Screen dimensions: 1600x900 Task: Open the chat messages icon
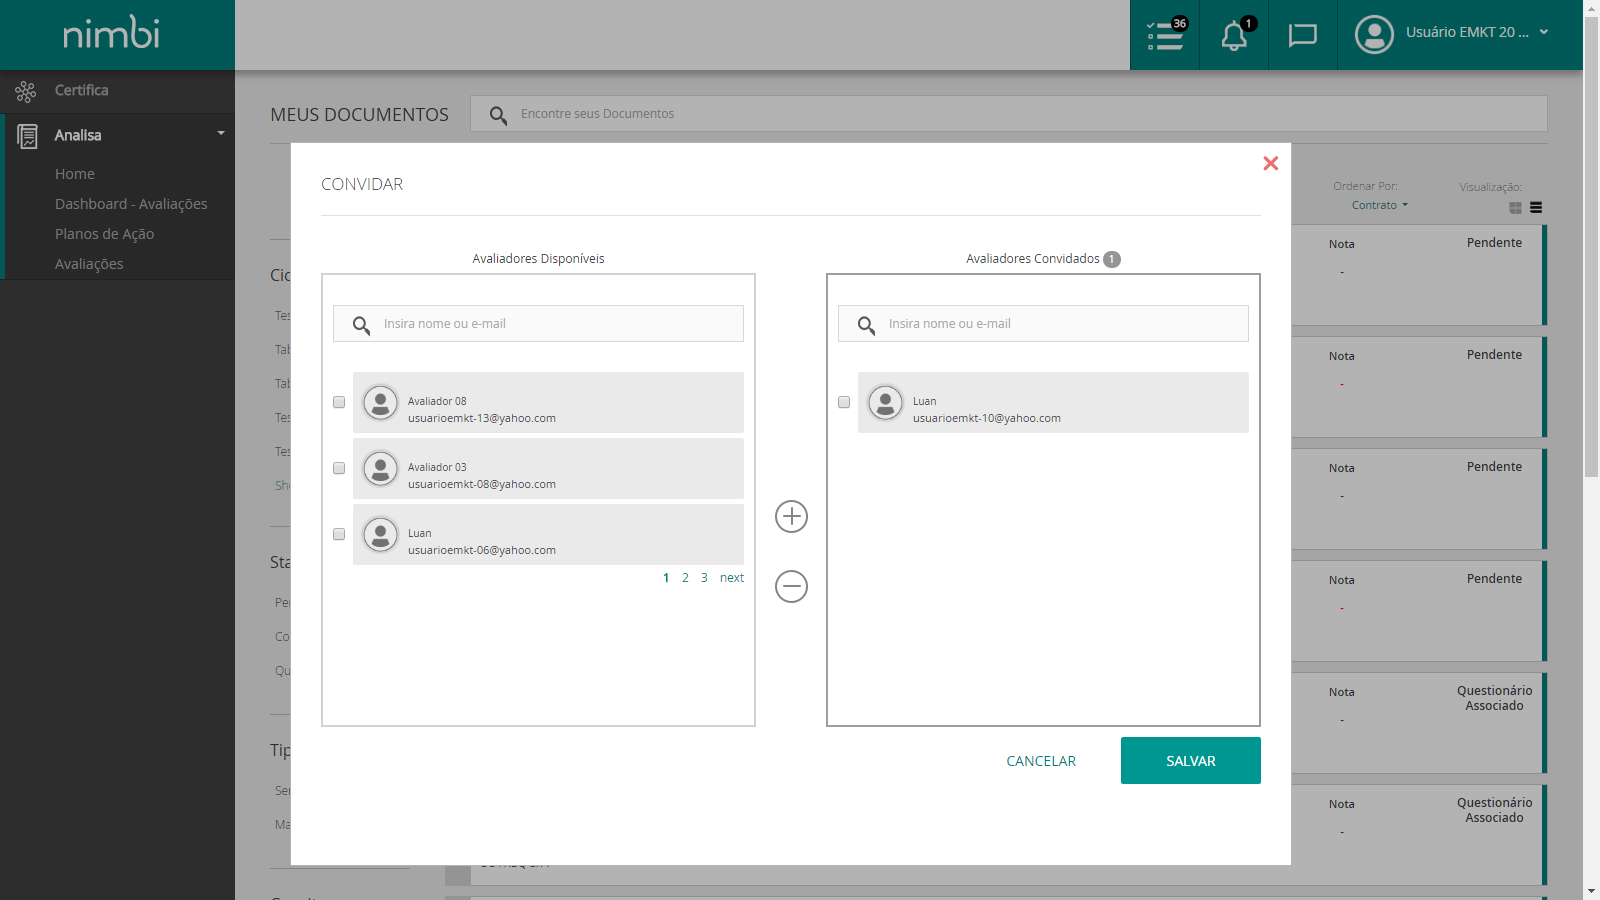click(1303, 35)
